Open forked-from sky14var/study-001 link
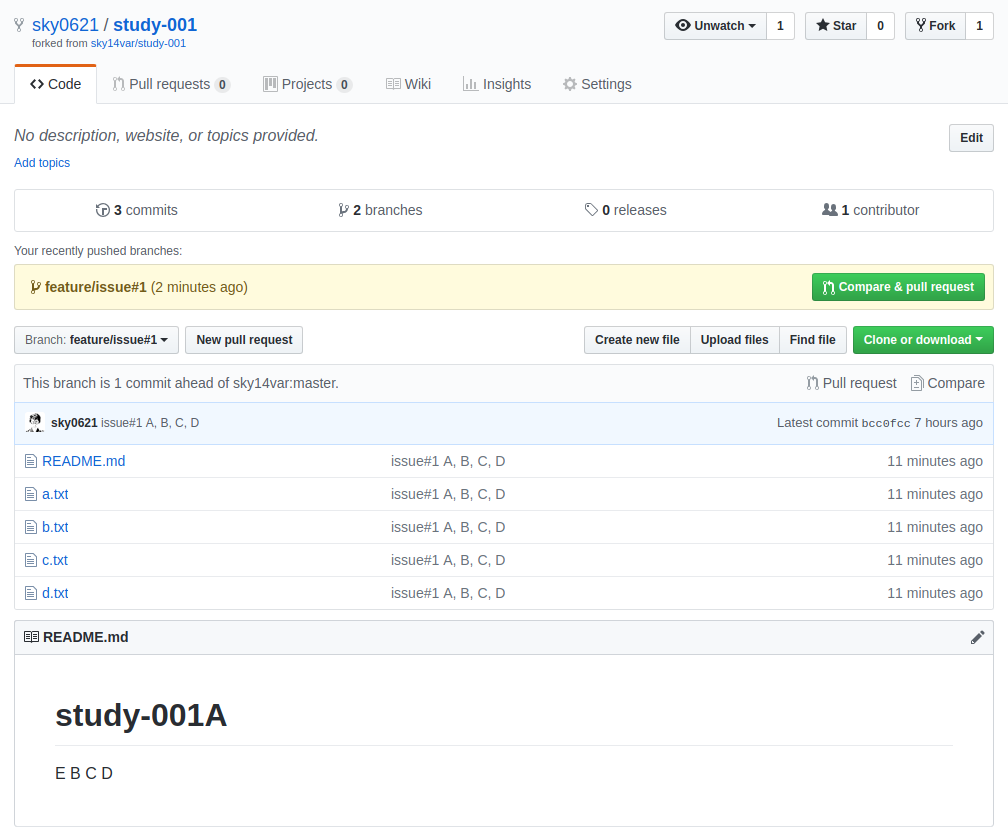 pos(138,44)
